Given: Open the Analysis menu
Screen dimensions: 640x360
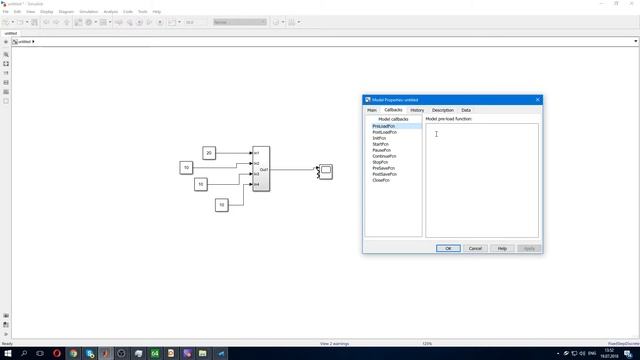Looking at the screenshot, I should tap(111, 12).
